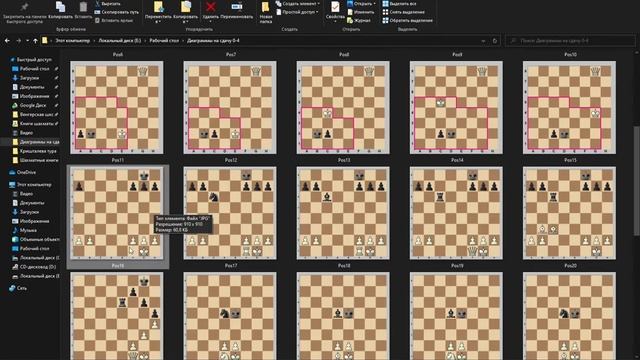Click Select none (Снять выделение)
Image resolution: width=640 pixels, height=360 pixels.
[404, 12]
